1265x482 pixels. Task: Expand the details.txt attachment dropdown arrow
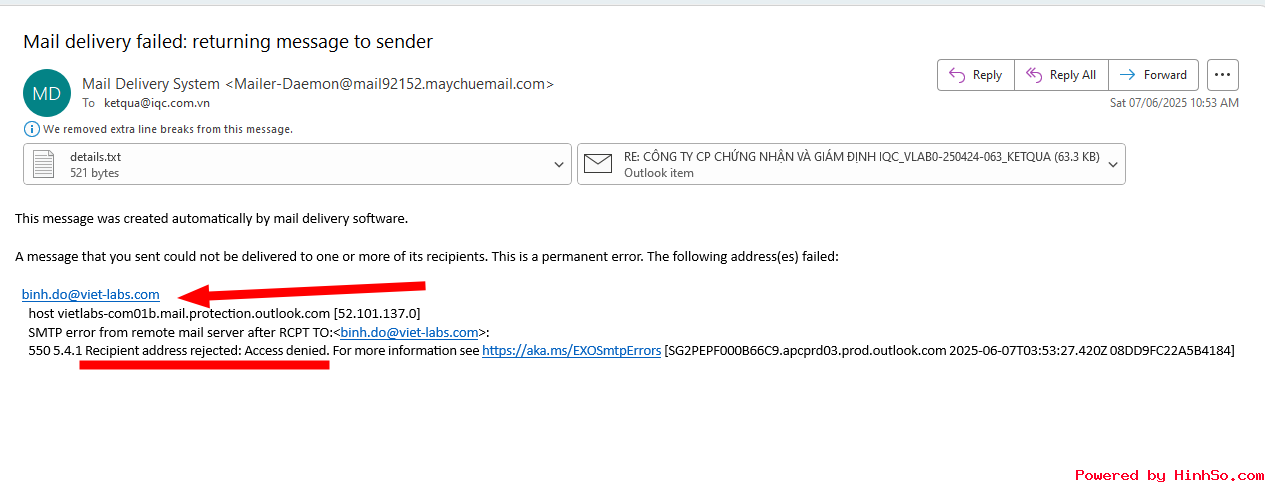tap(559, 165)
